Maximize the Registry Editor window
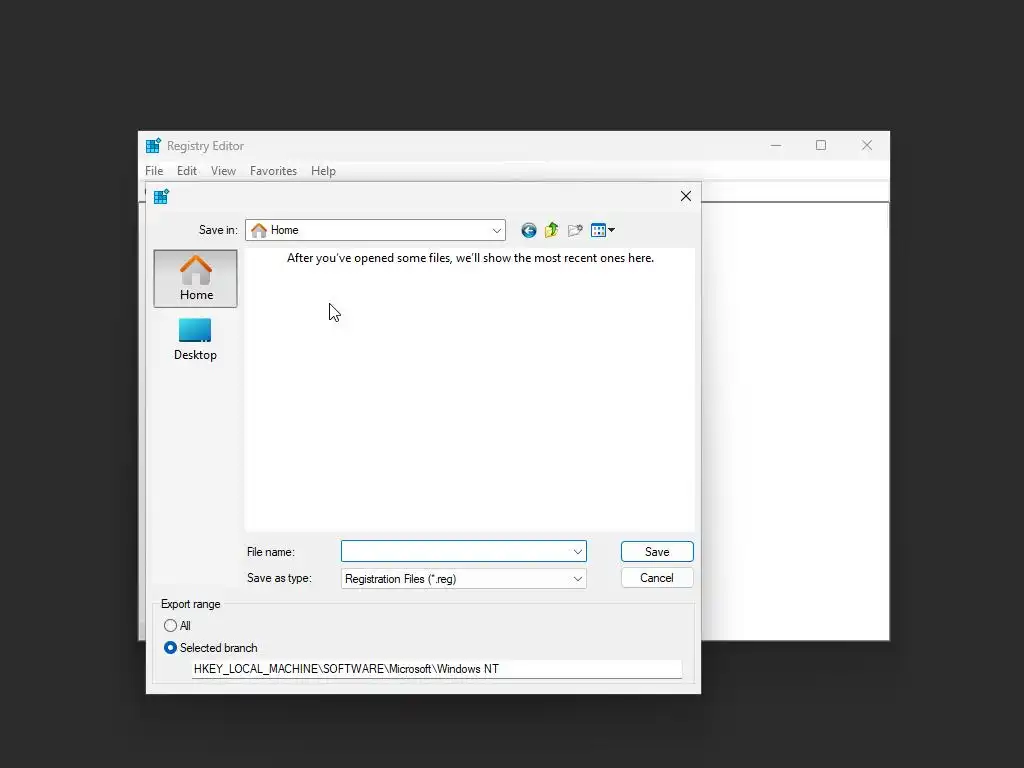 pyautogui.click(x=821, y=146)
